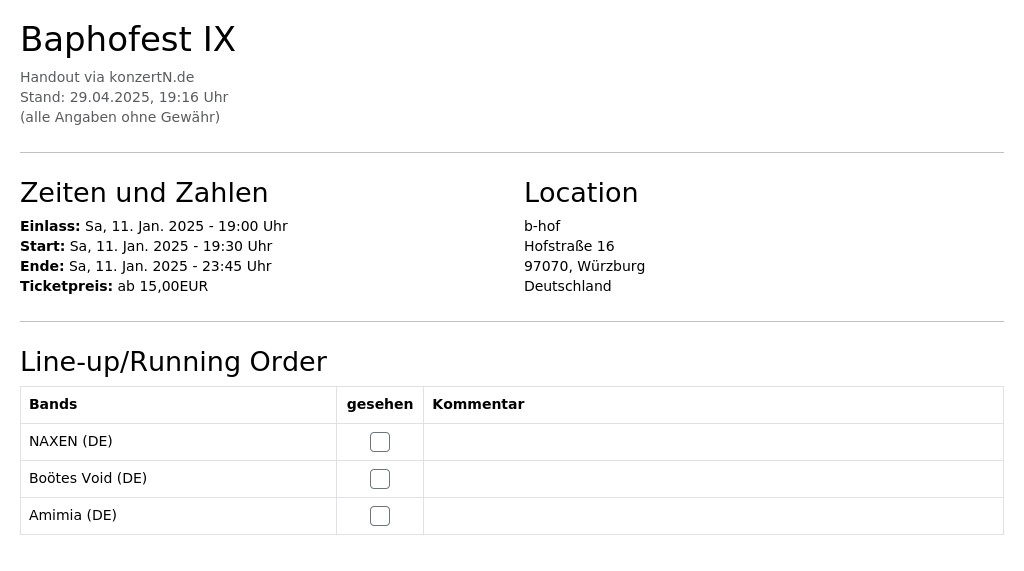Click the Bands column header

coord(53,404)
